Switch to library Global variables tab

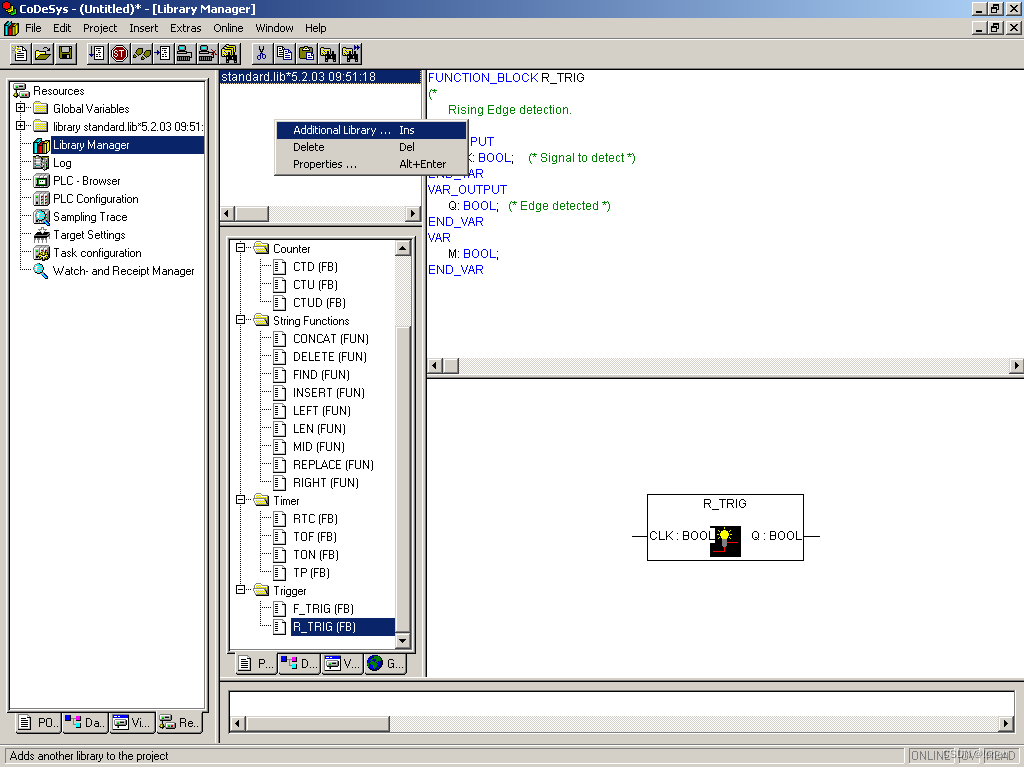(385, 664)
